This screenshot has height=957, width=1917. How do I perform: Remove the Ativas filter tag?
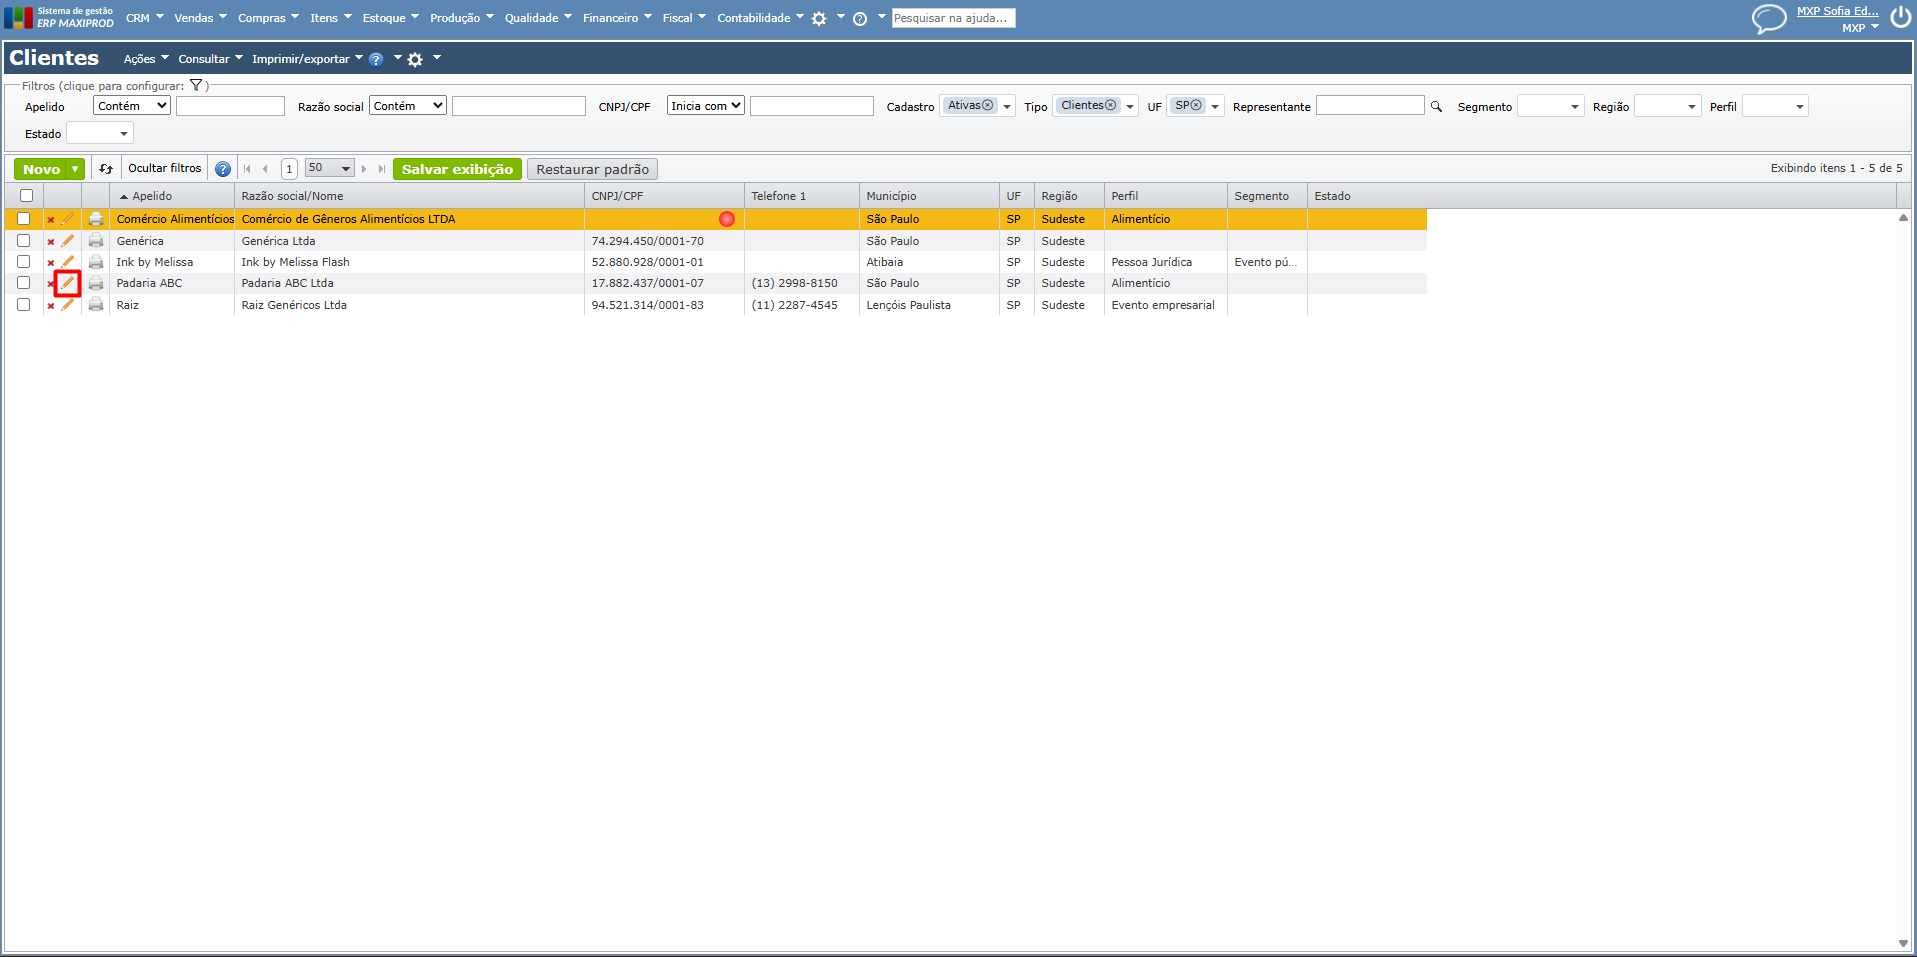click(988, 105)
